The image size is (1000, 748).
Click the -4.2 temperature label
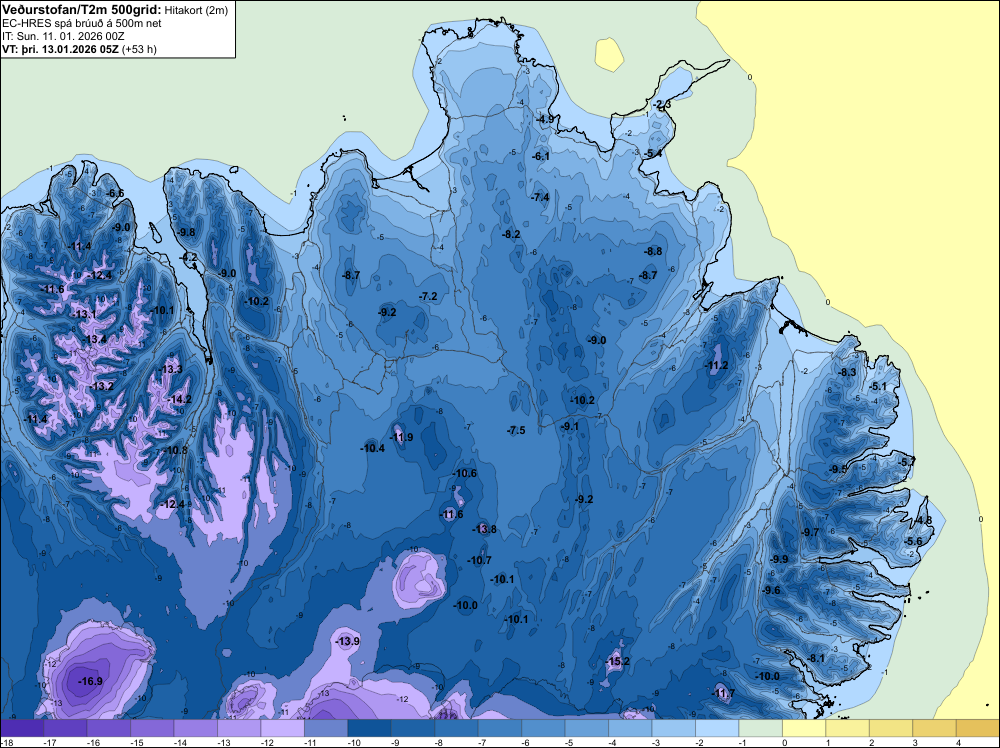189,258
